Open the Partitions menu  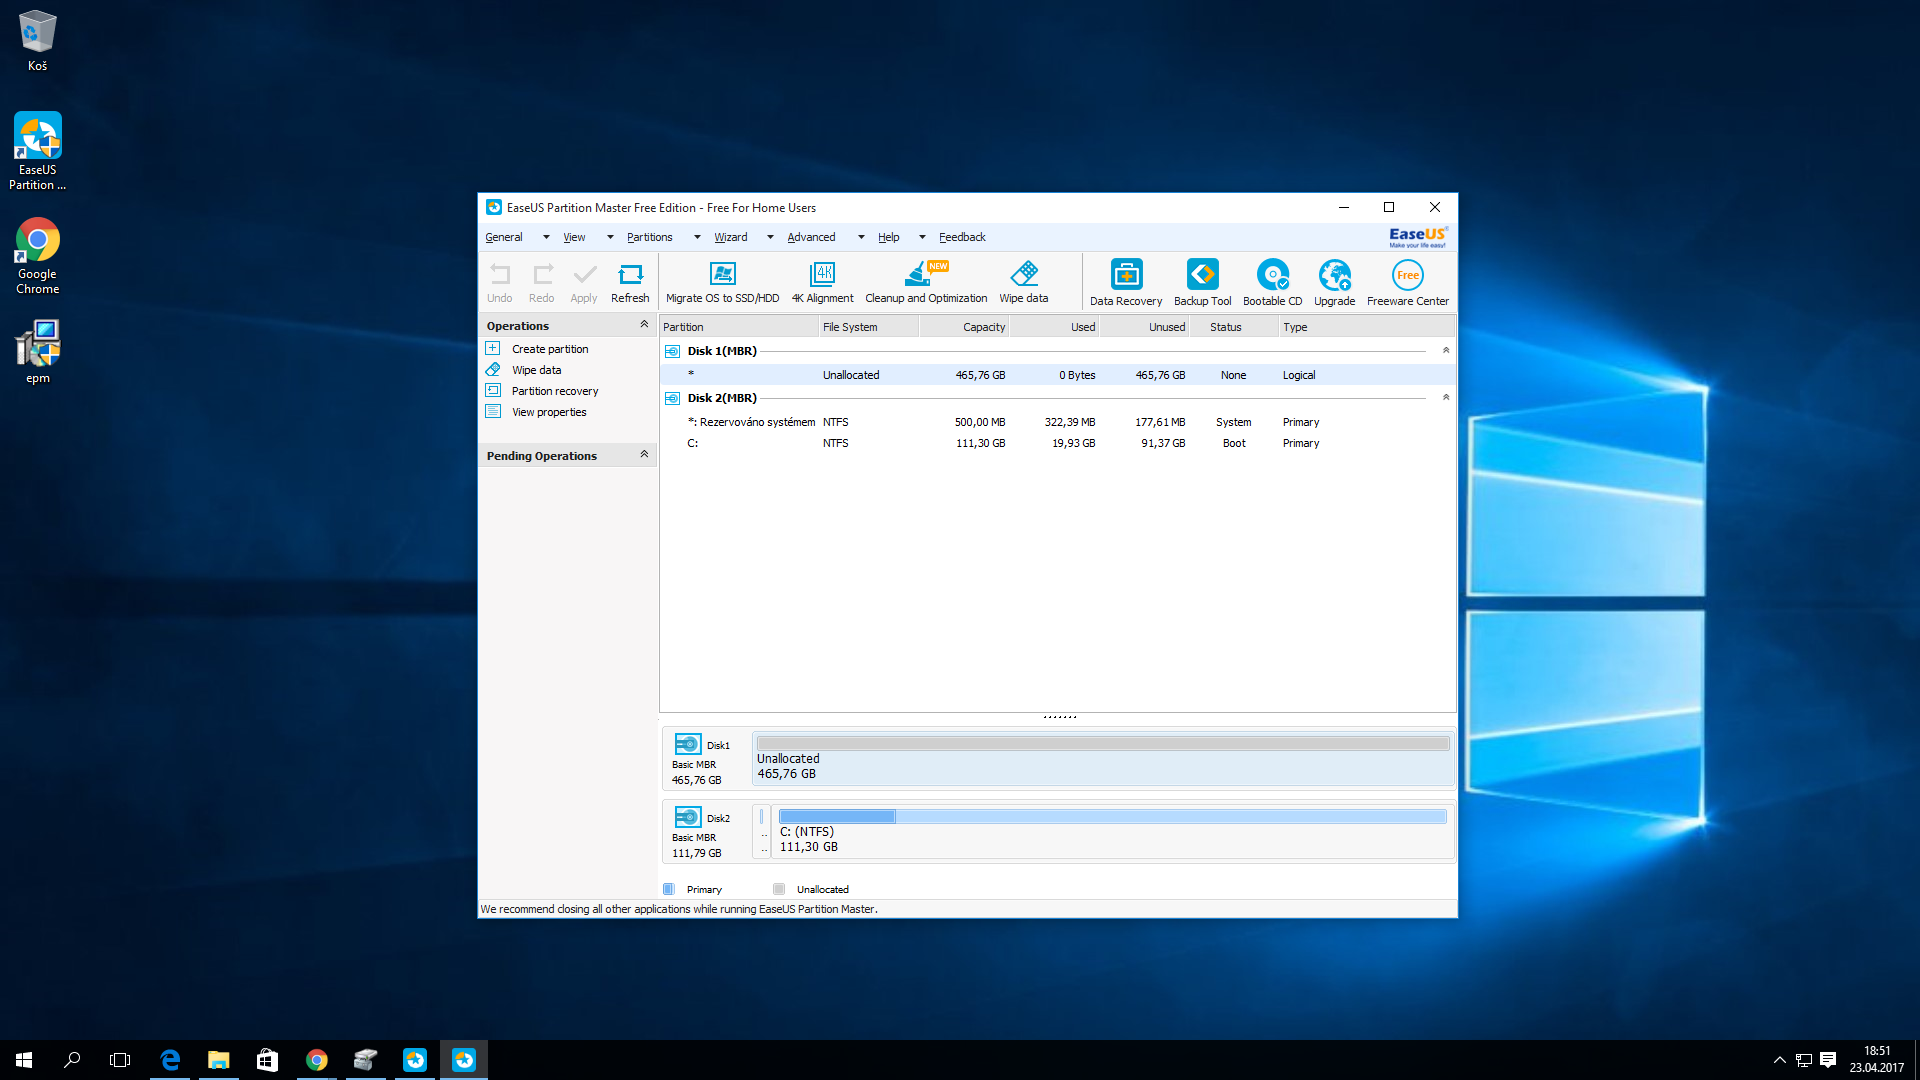coord(649,237)
